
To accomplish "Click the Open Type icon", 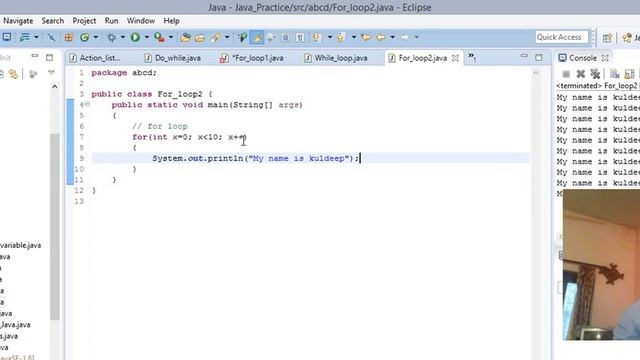I will [185, 38].
